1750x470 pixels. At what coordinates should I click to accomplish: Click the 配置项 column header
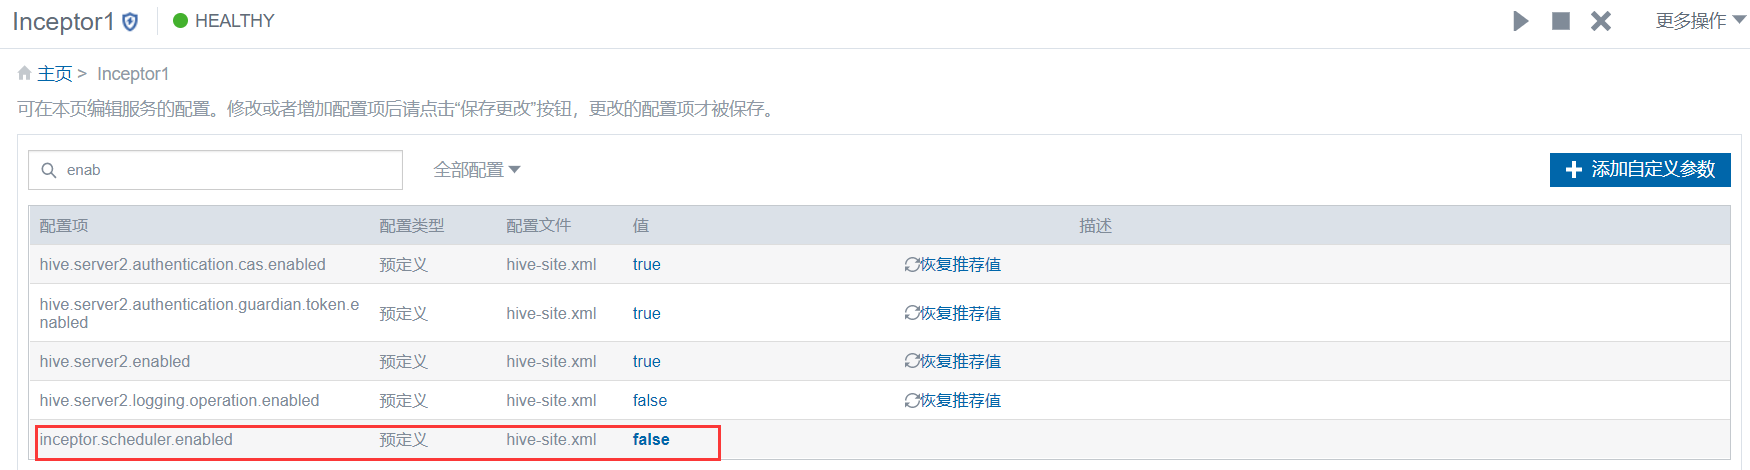[x=64, y=226]
